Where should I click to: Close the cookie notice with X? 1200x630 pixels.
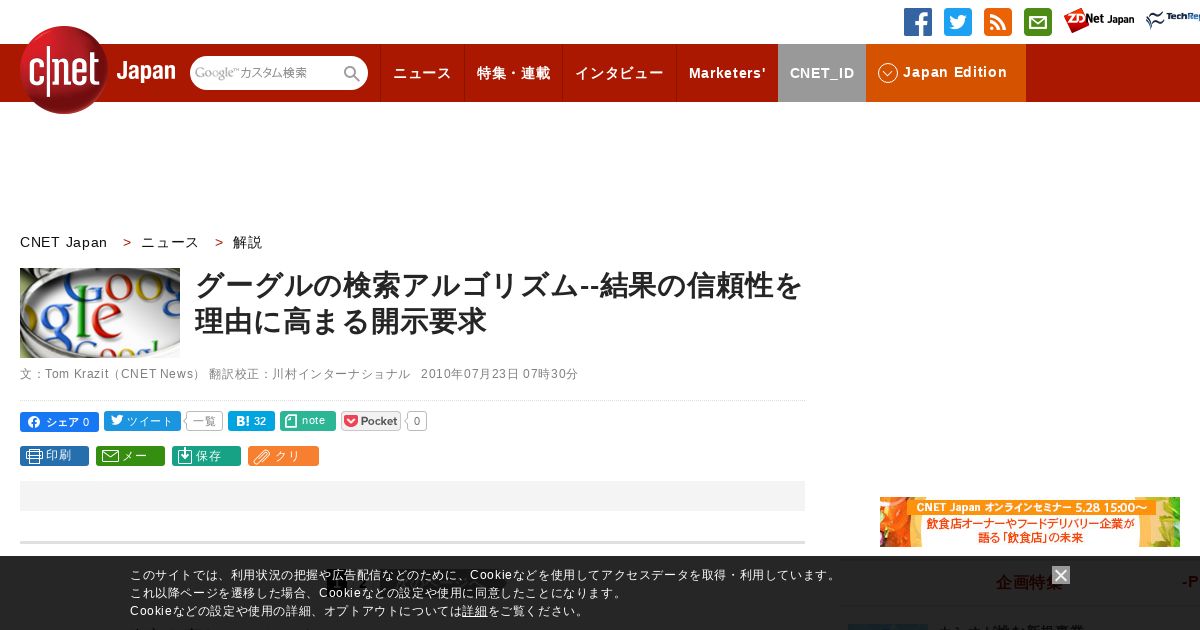(x=1061, y=575)
